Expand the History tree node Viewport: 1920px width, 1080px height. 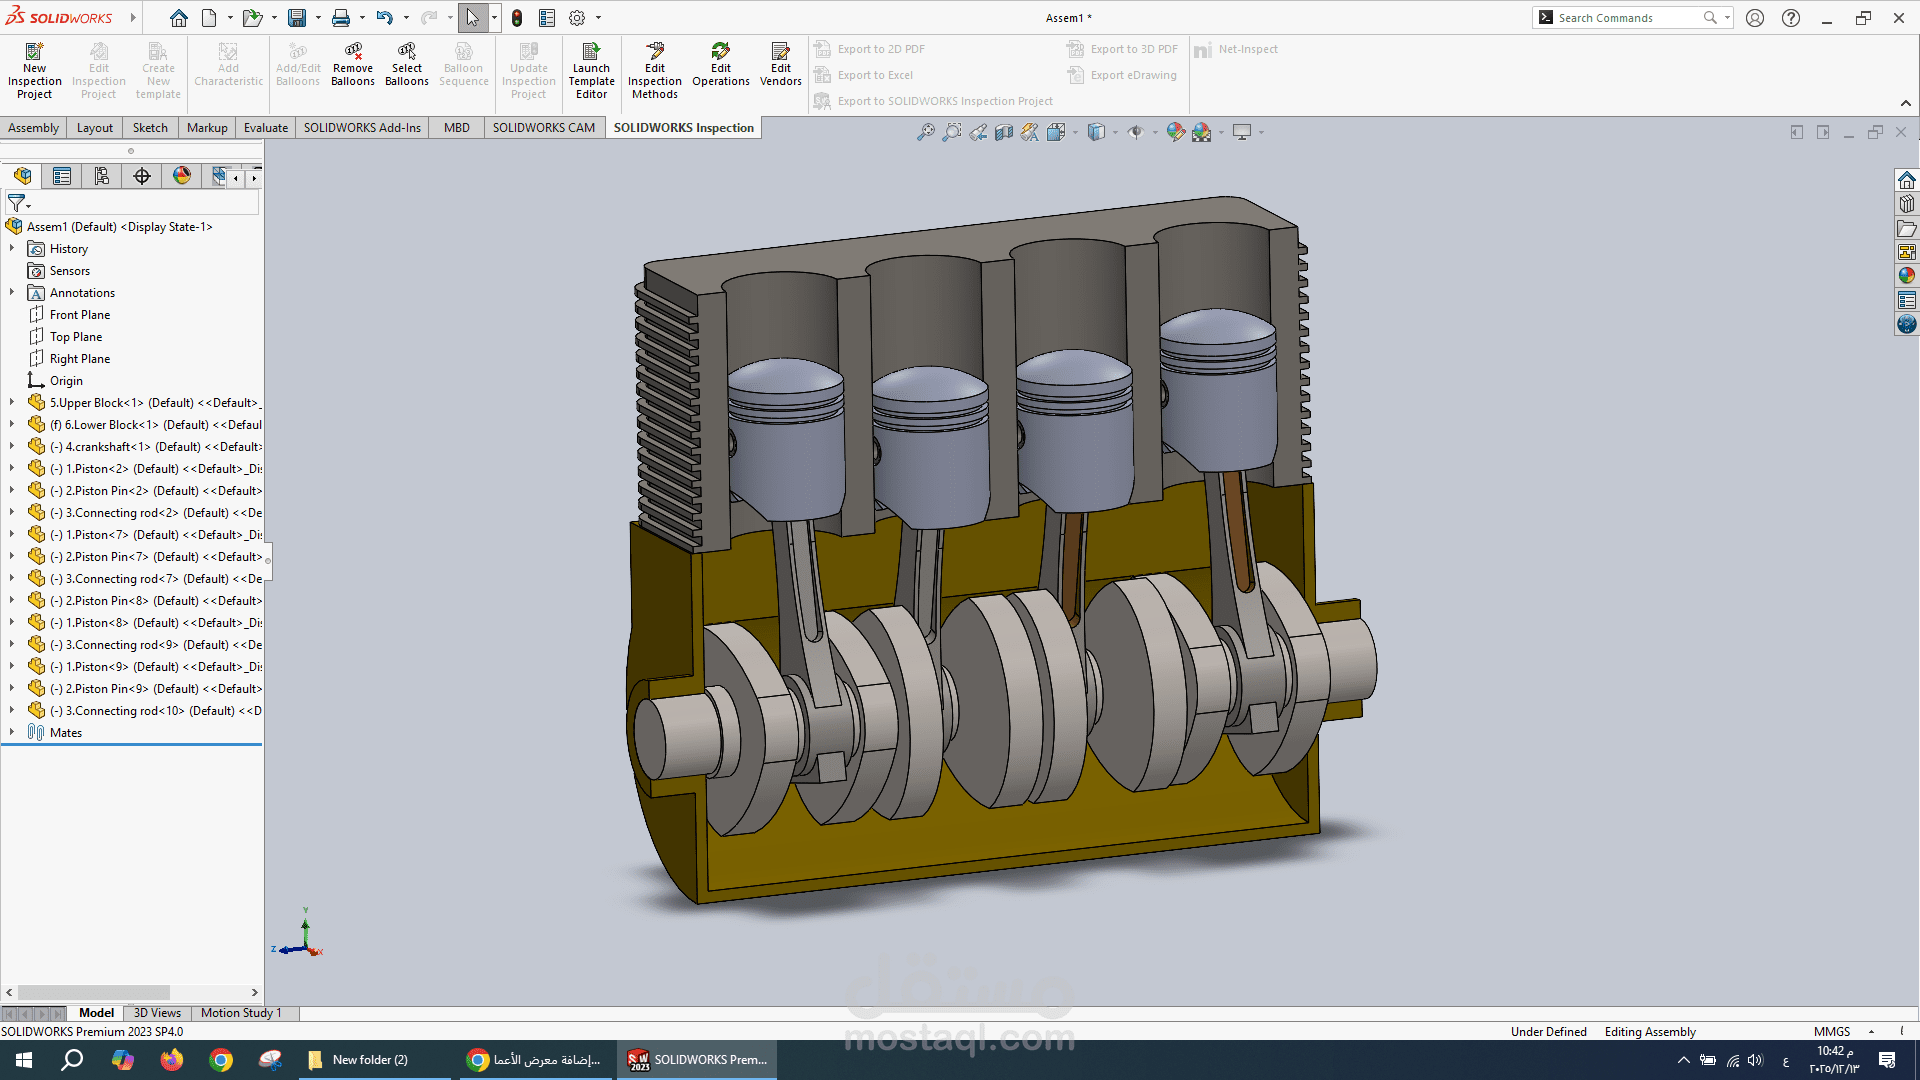click(x=12, y=248)
